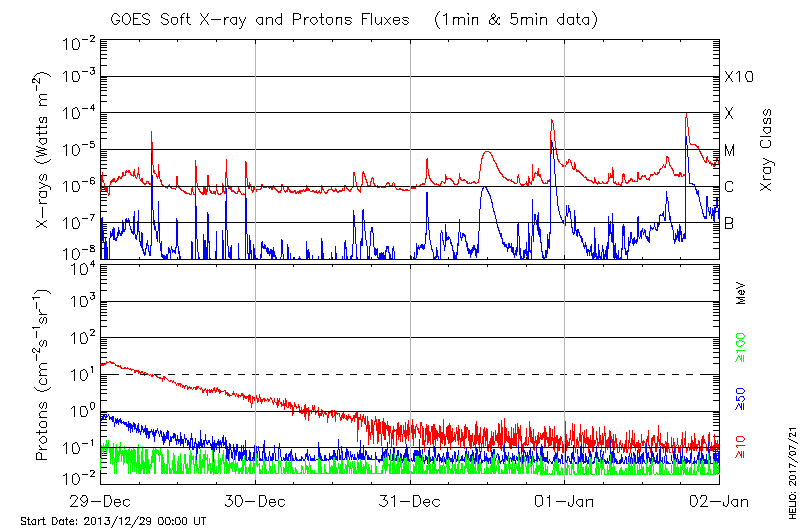The width and height of the screenshot is (800, 530).
Task: Click the 'Xray Class' right axis title
Action: (x=767, y=151)
